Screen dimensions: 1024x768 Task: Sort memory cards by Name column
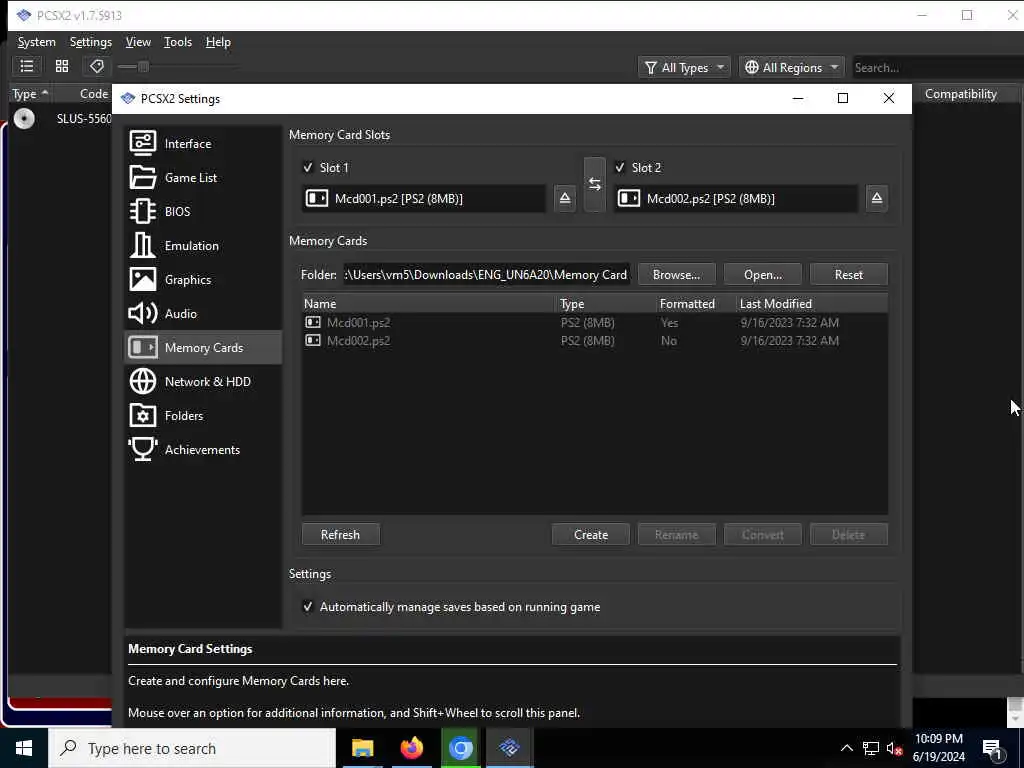(428, 303)
